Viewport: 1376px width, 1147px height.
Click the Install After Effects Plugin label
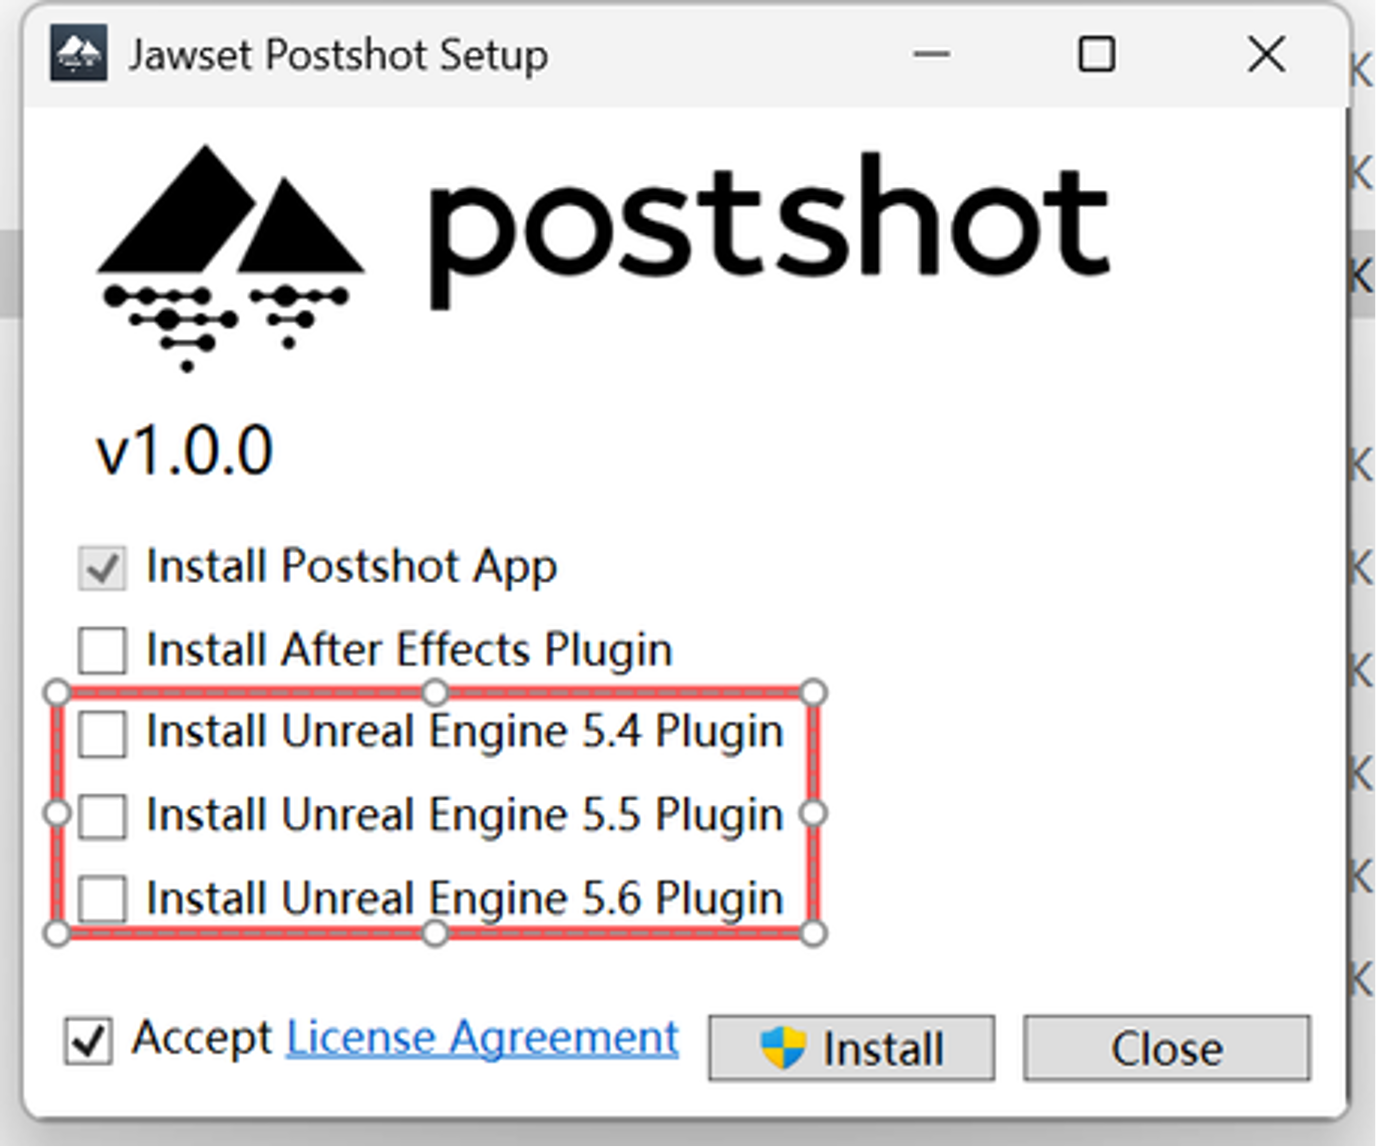[x=408, y=649]
